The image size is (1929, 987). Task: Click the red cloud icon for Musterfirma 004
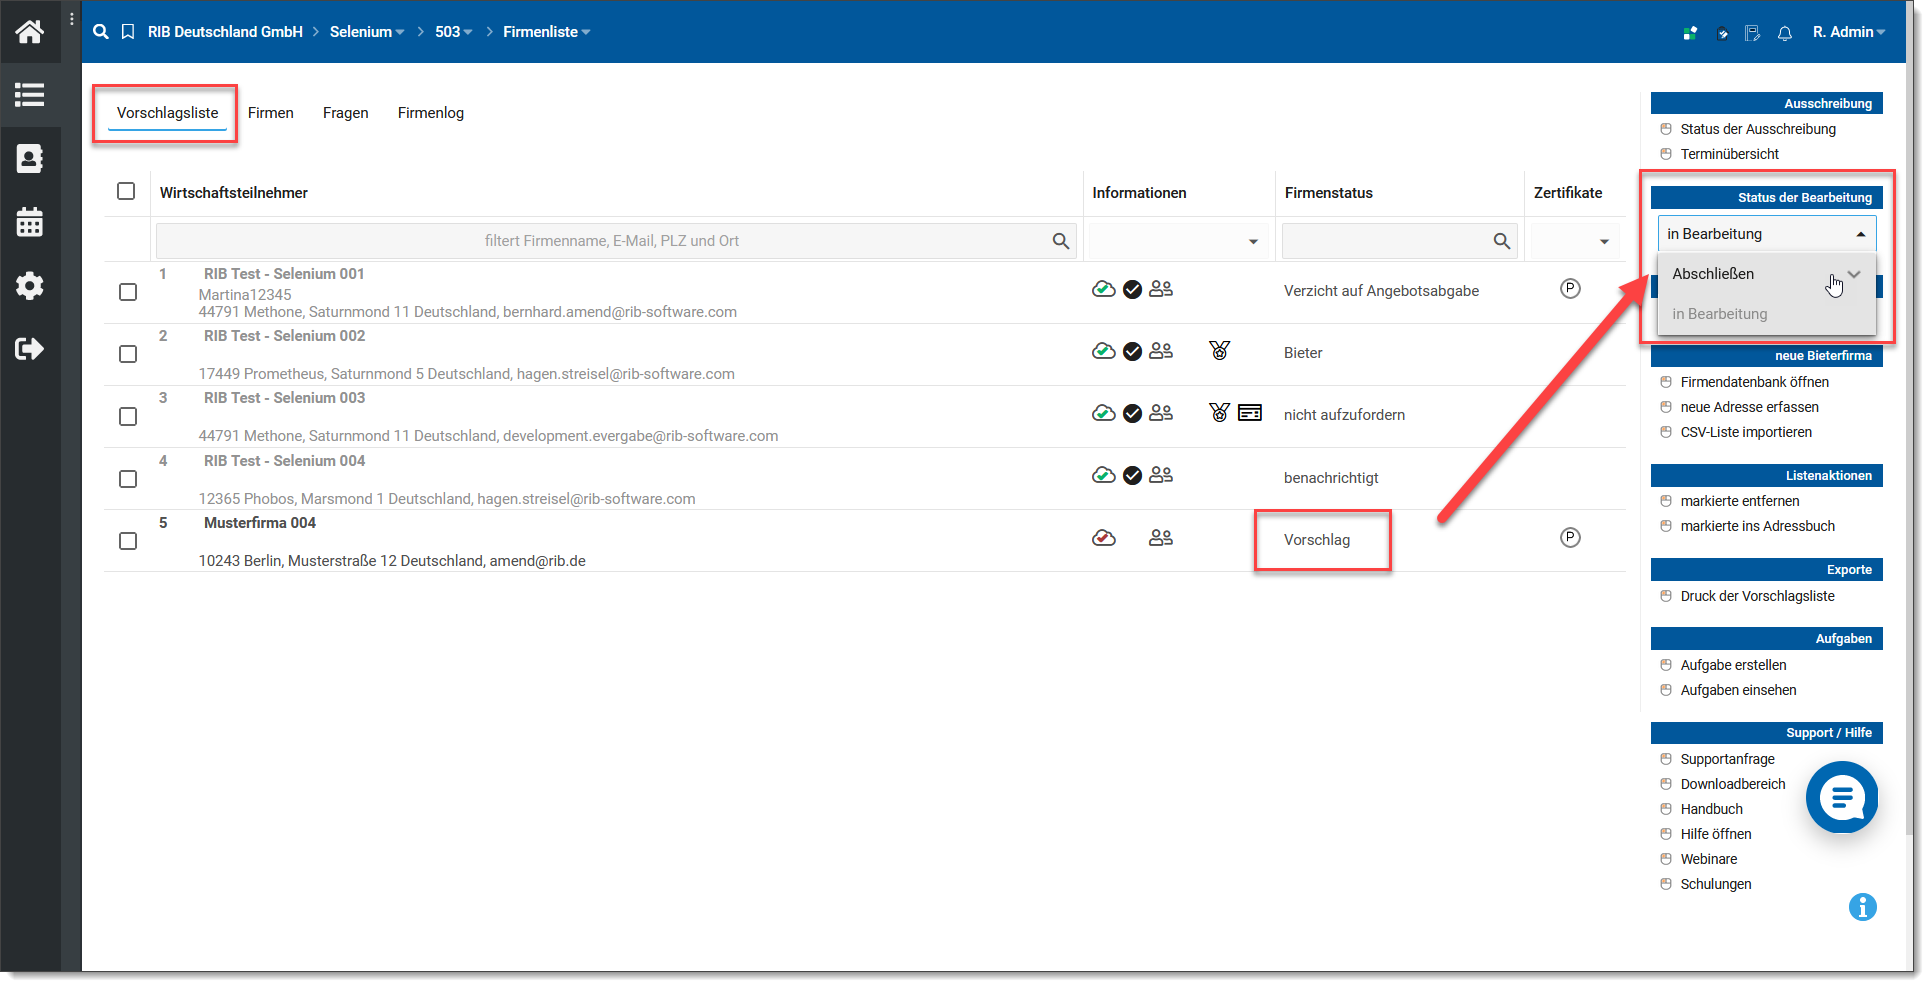pyautogui.click(x=1104, y=538)
